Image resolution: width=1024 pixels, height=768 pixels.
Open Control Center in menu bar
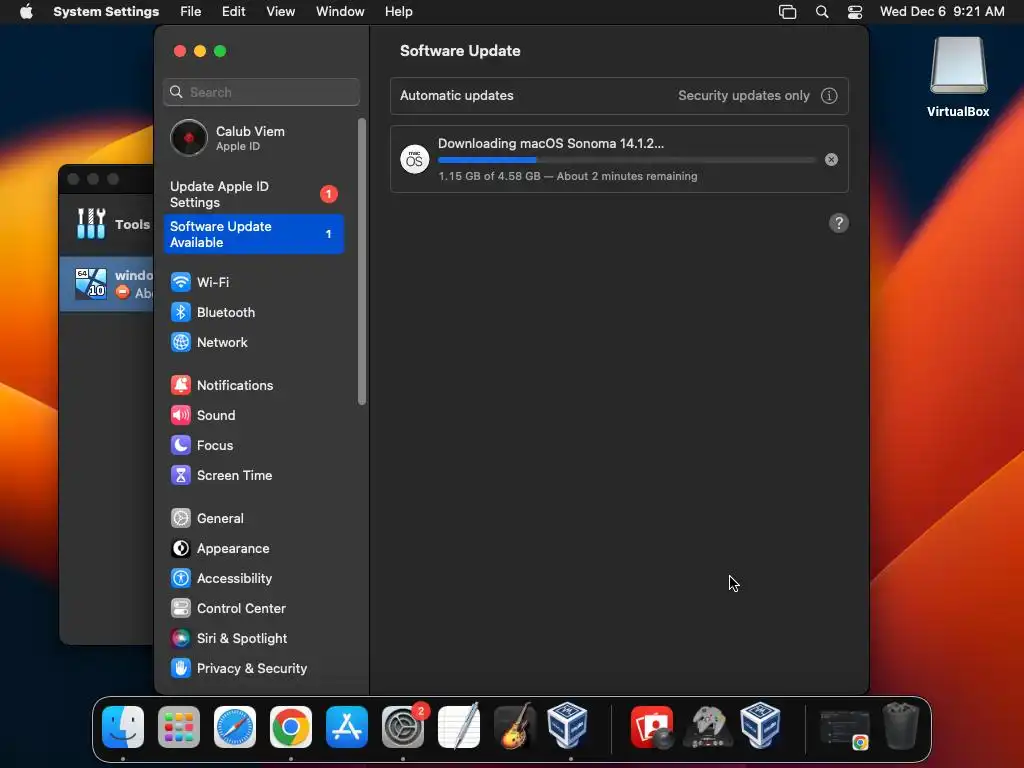pyautogui.click(x=855, y=12)
